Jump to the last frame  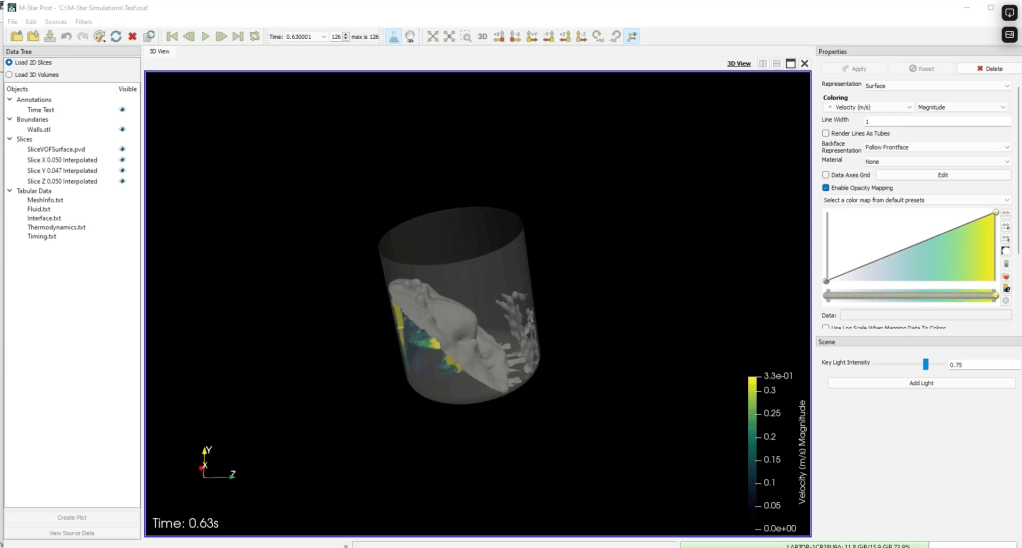point(238,36)
